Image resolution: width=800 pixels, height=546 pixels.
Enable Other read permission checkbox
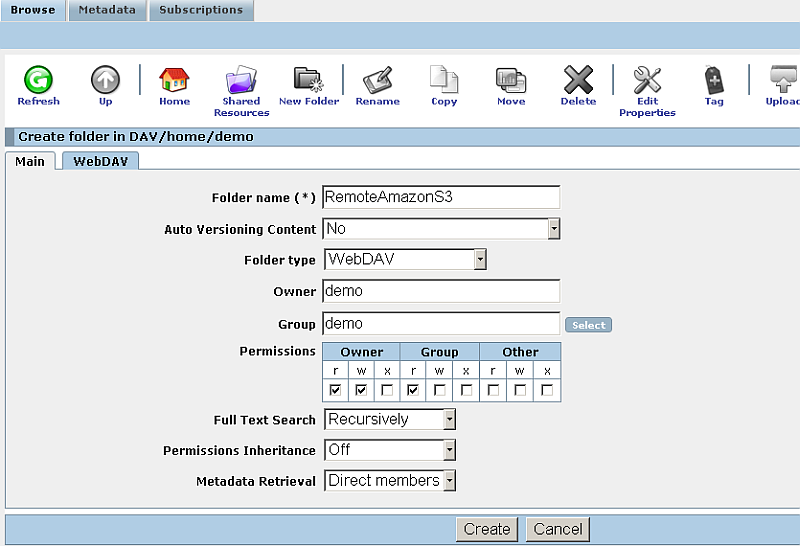(493, 391)
